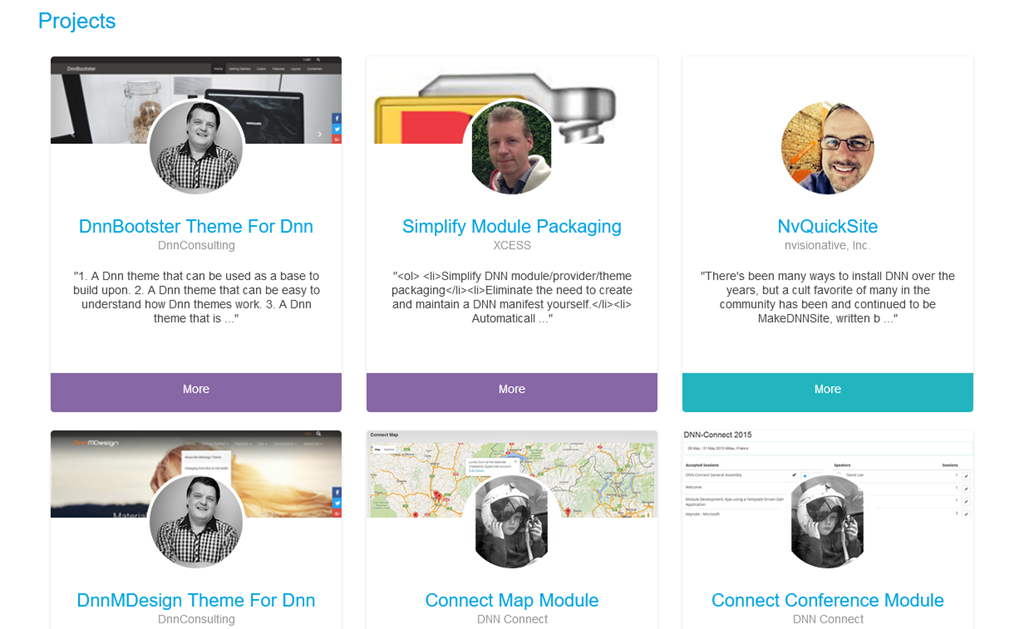The image size is (1024, 629).
Task: Open the Simplify Module Packaging title link
Action: coord(511,226)
